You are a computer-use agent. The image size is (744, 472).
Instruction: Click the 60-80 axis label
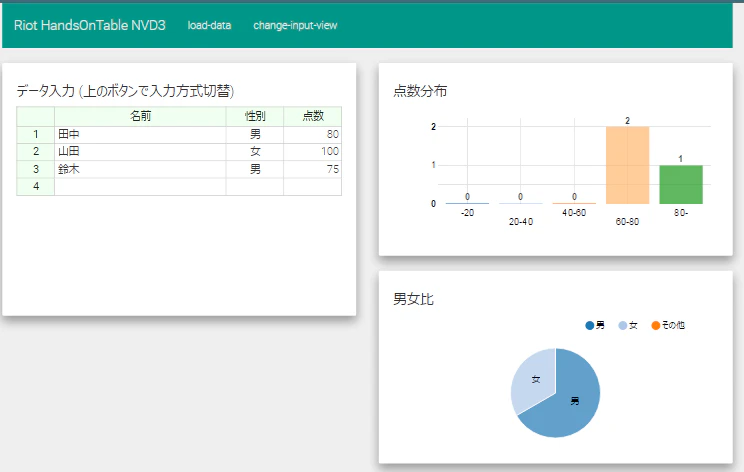coord(627,222)
